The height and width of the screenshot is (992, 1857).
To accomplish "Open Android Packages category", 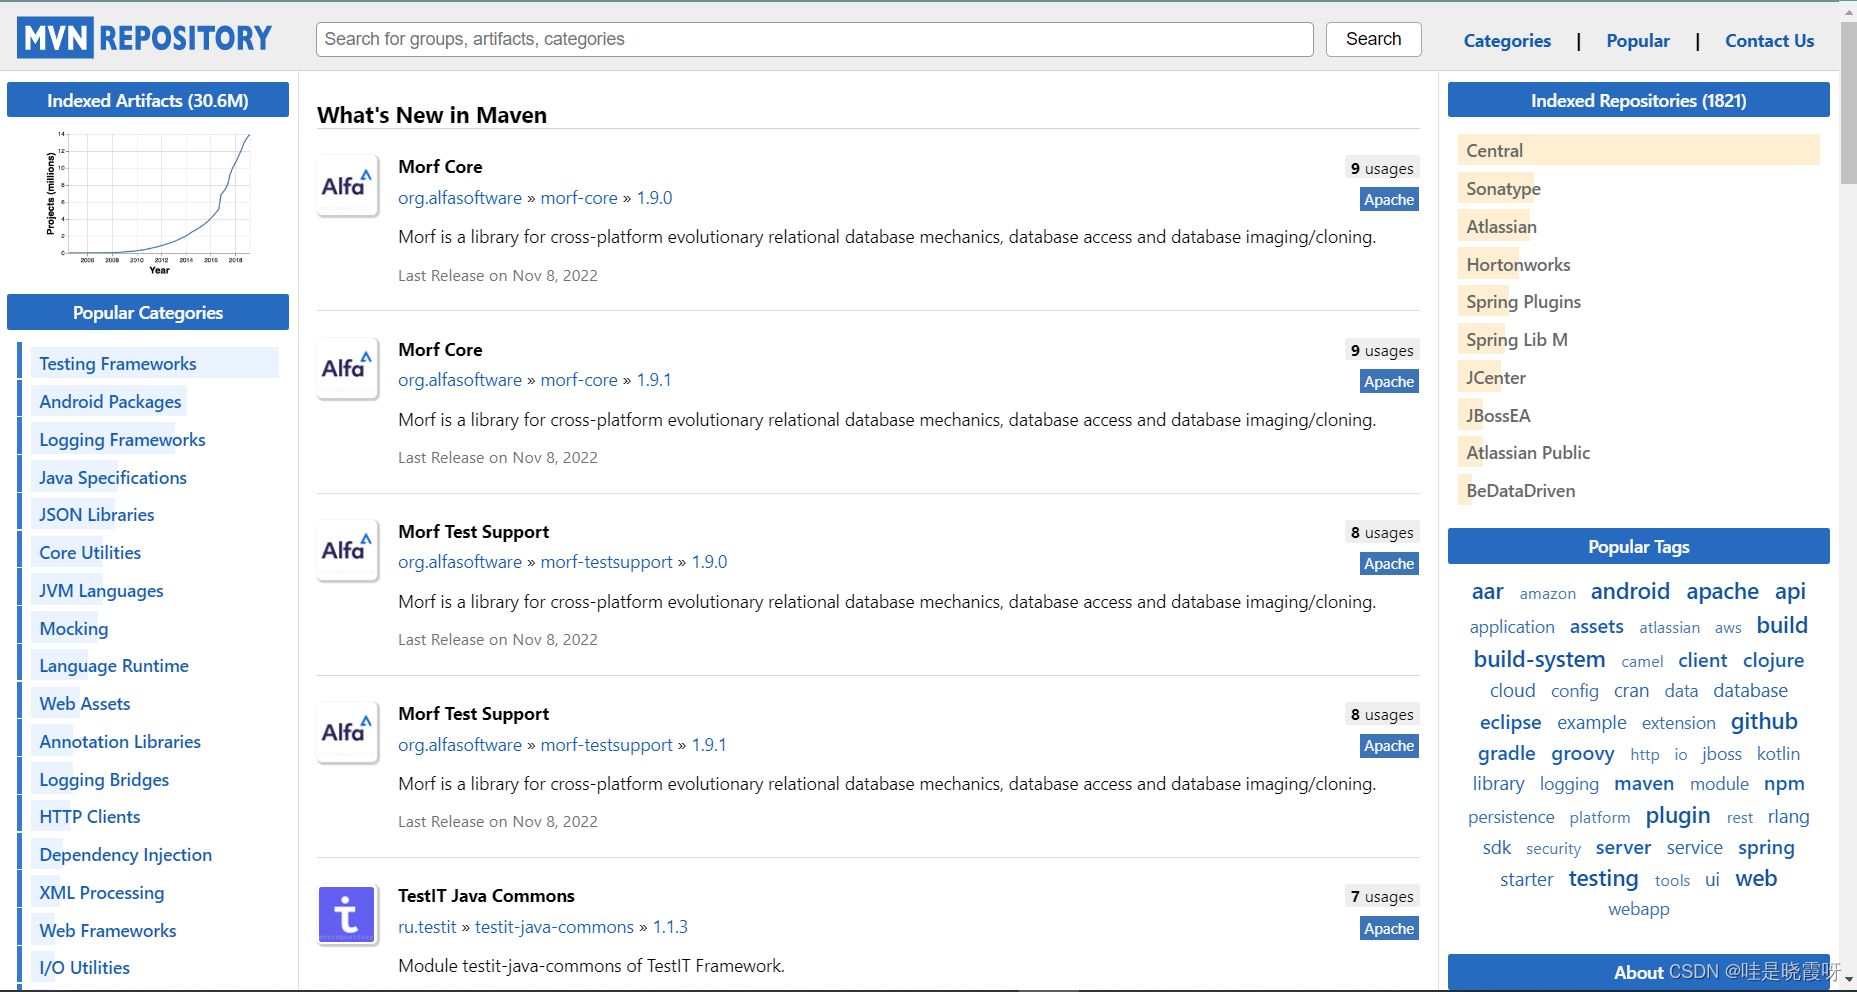I will pos(110,402).
